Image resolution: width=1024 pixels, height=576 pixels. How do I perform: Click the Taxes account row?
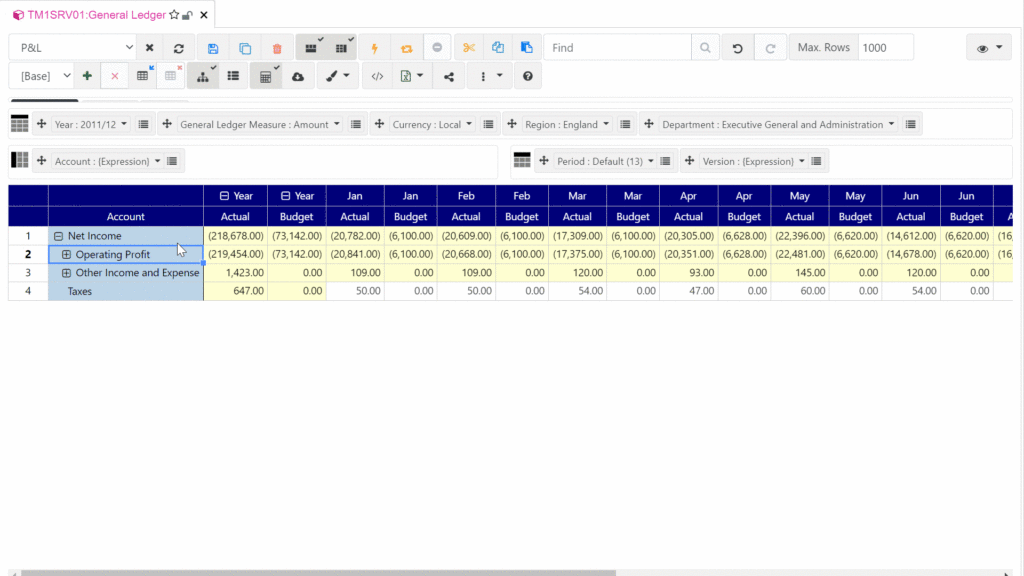click(x=82, y=291)
